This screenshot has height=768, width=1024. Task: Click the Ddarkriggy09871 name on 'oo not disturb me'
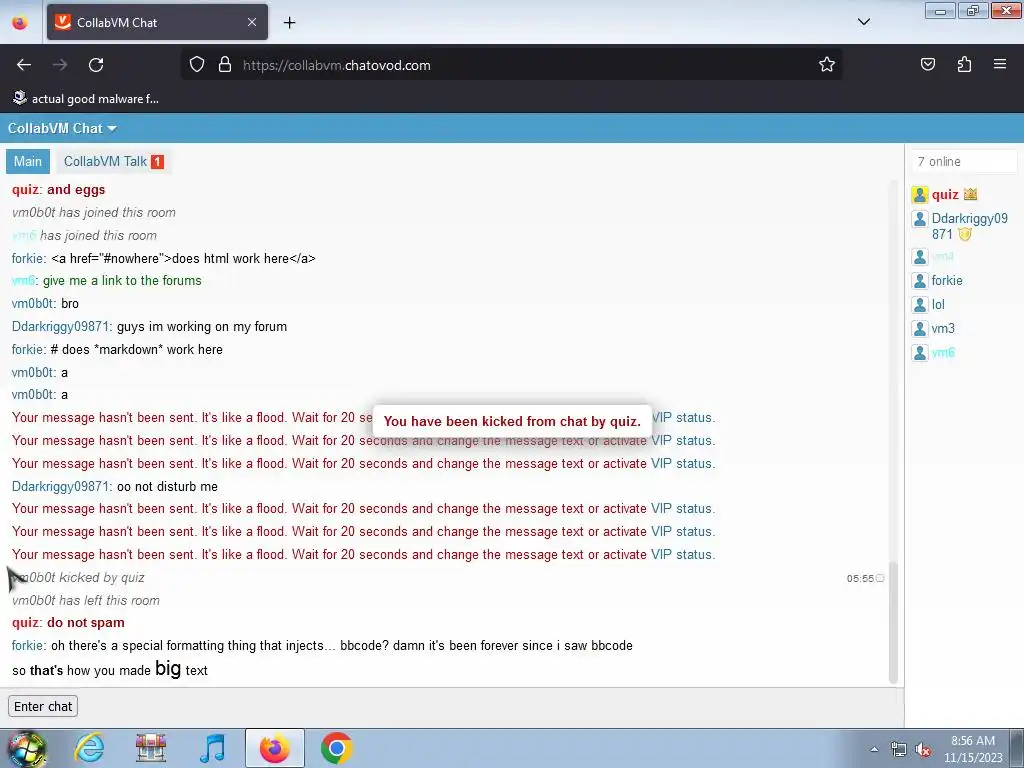tap(61, 487)
